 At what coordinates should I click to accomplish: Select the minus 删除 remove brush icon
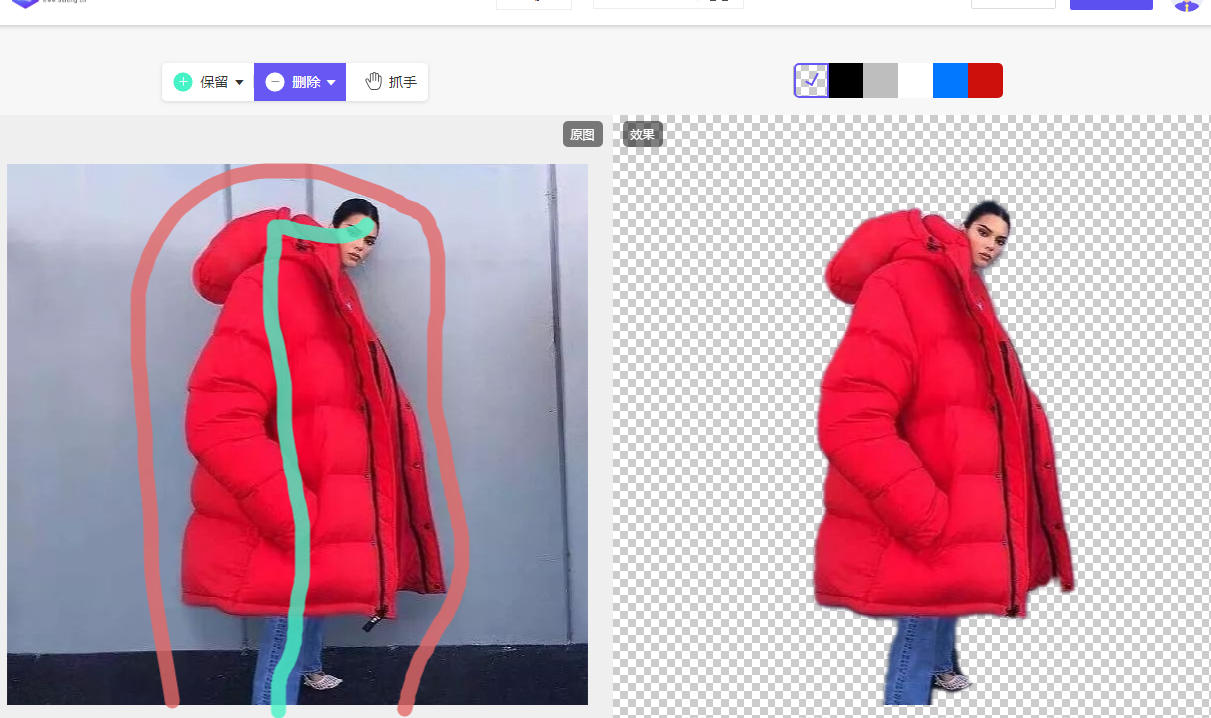pos(275,82)
